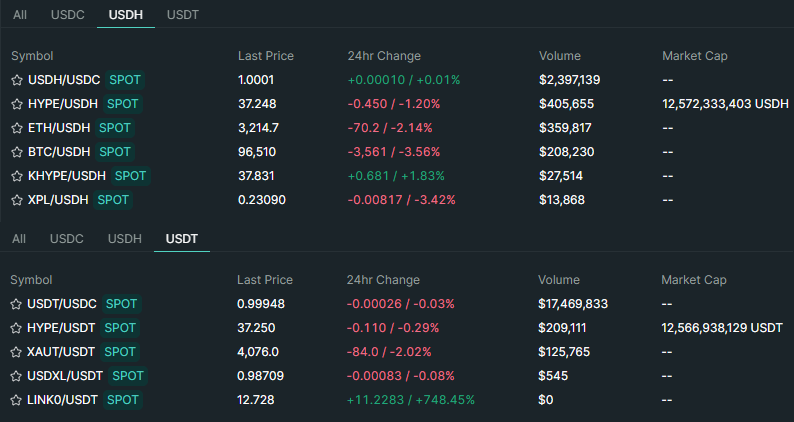This screenshot has width=794, height=422.
Task: Switch to USDC tab in top panel
Action: (68, 15)
